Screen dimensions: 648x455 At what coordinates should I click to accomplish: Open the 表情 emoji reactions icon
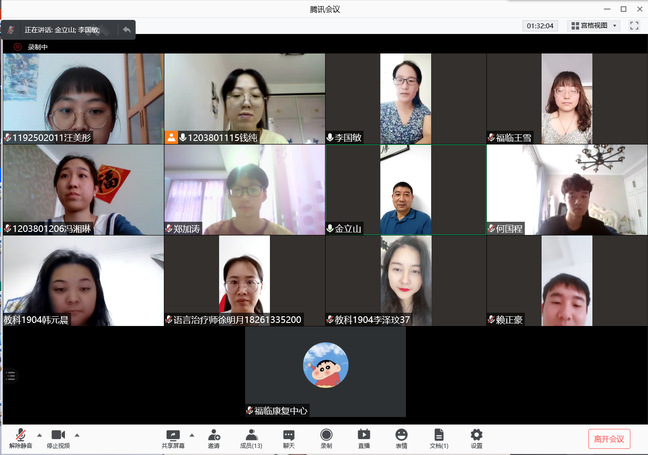(x=401, y=437)
